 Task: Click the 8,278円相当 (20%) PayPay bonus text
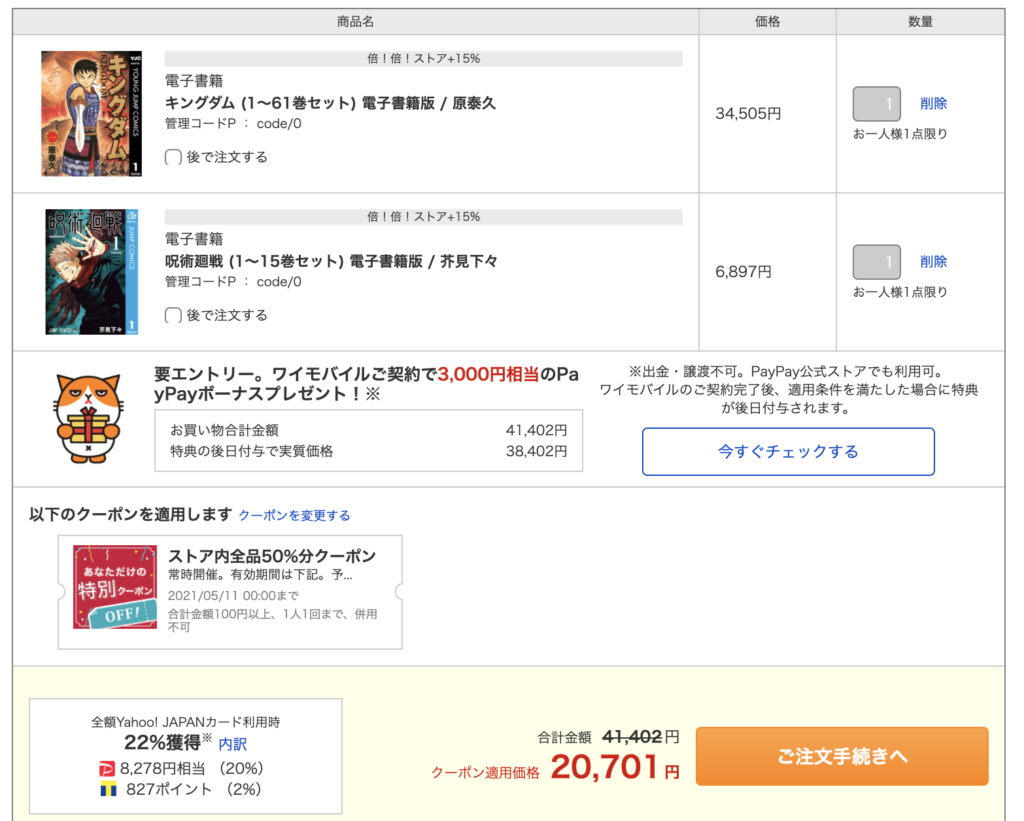pos(191,769)
